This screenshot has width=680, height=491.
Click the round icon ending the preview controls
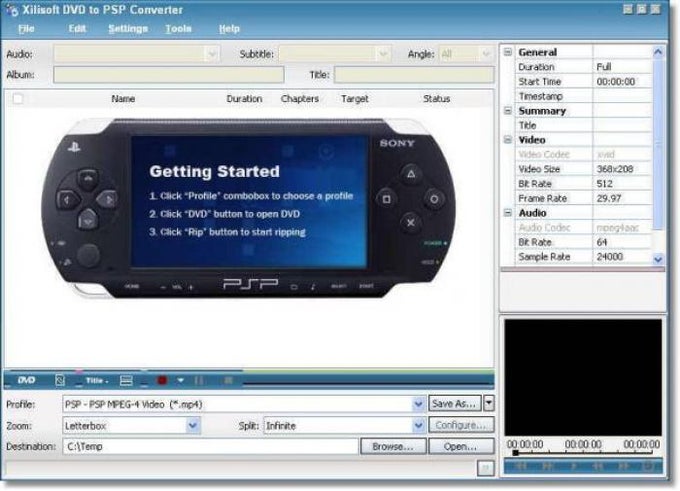point(647,466)
